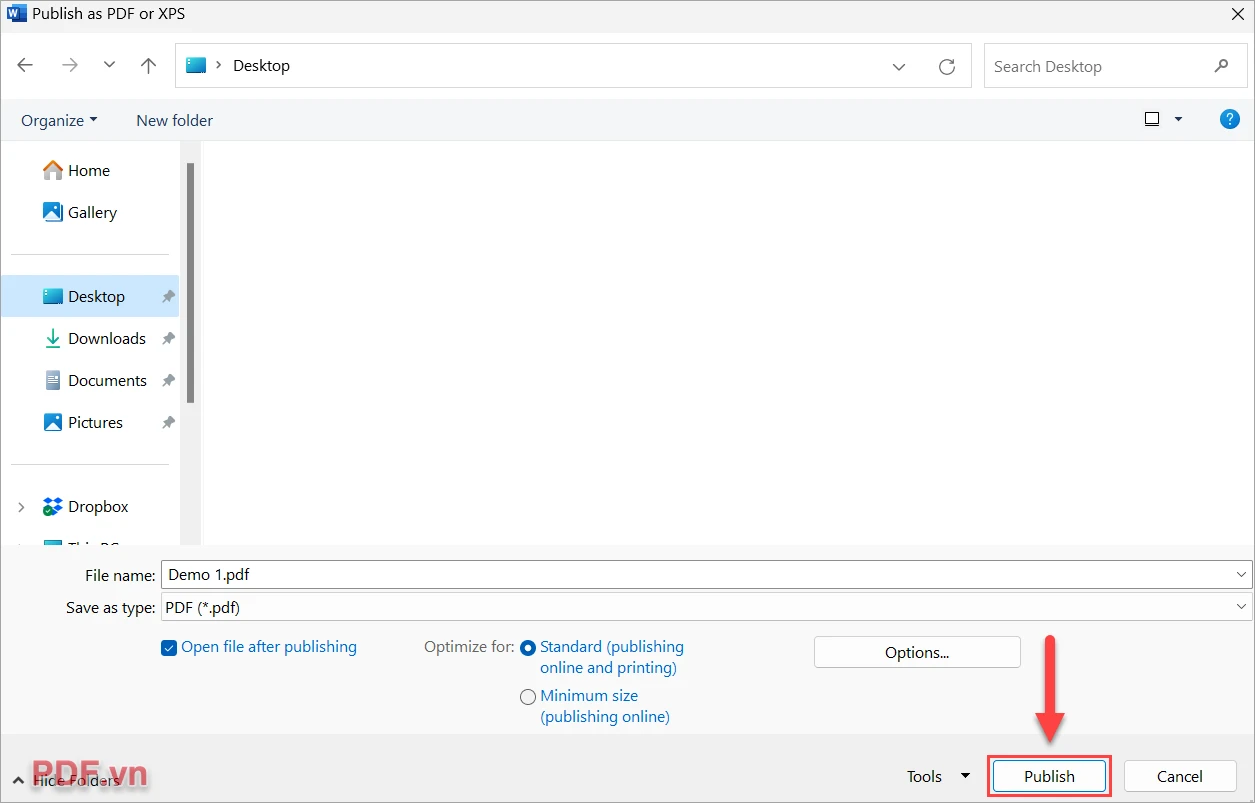Click Desktop in the address bar
Viewport: 1255px width, 803px height.
point(261,66)
